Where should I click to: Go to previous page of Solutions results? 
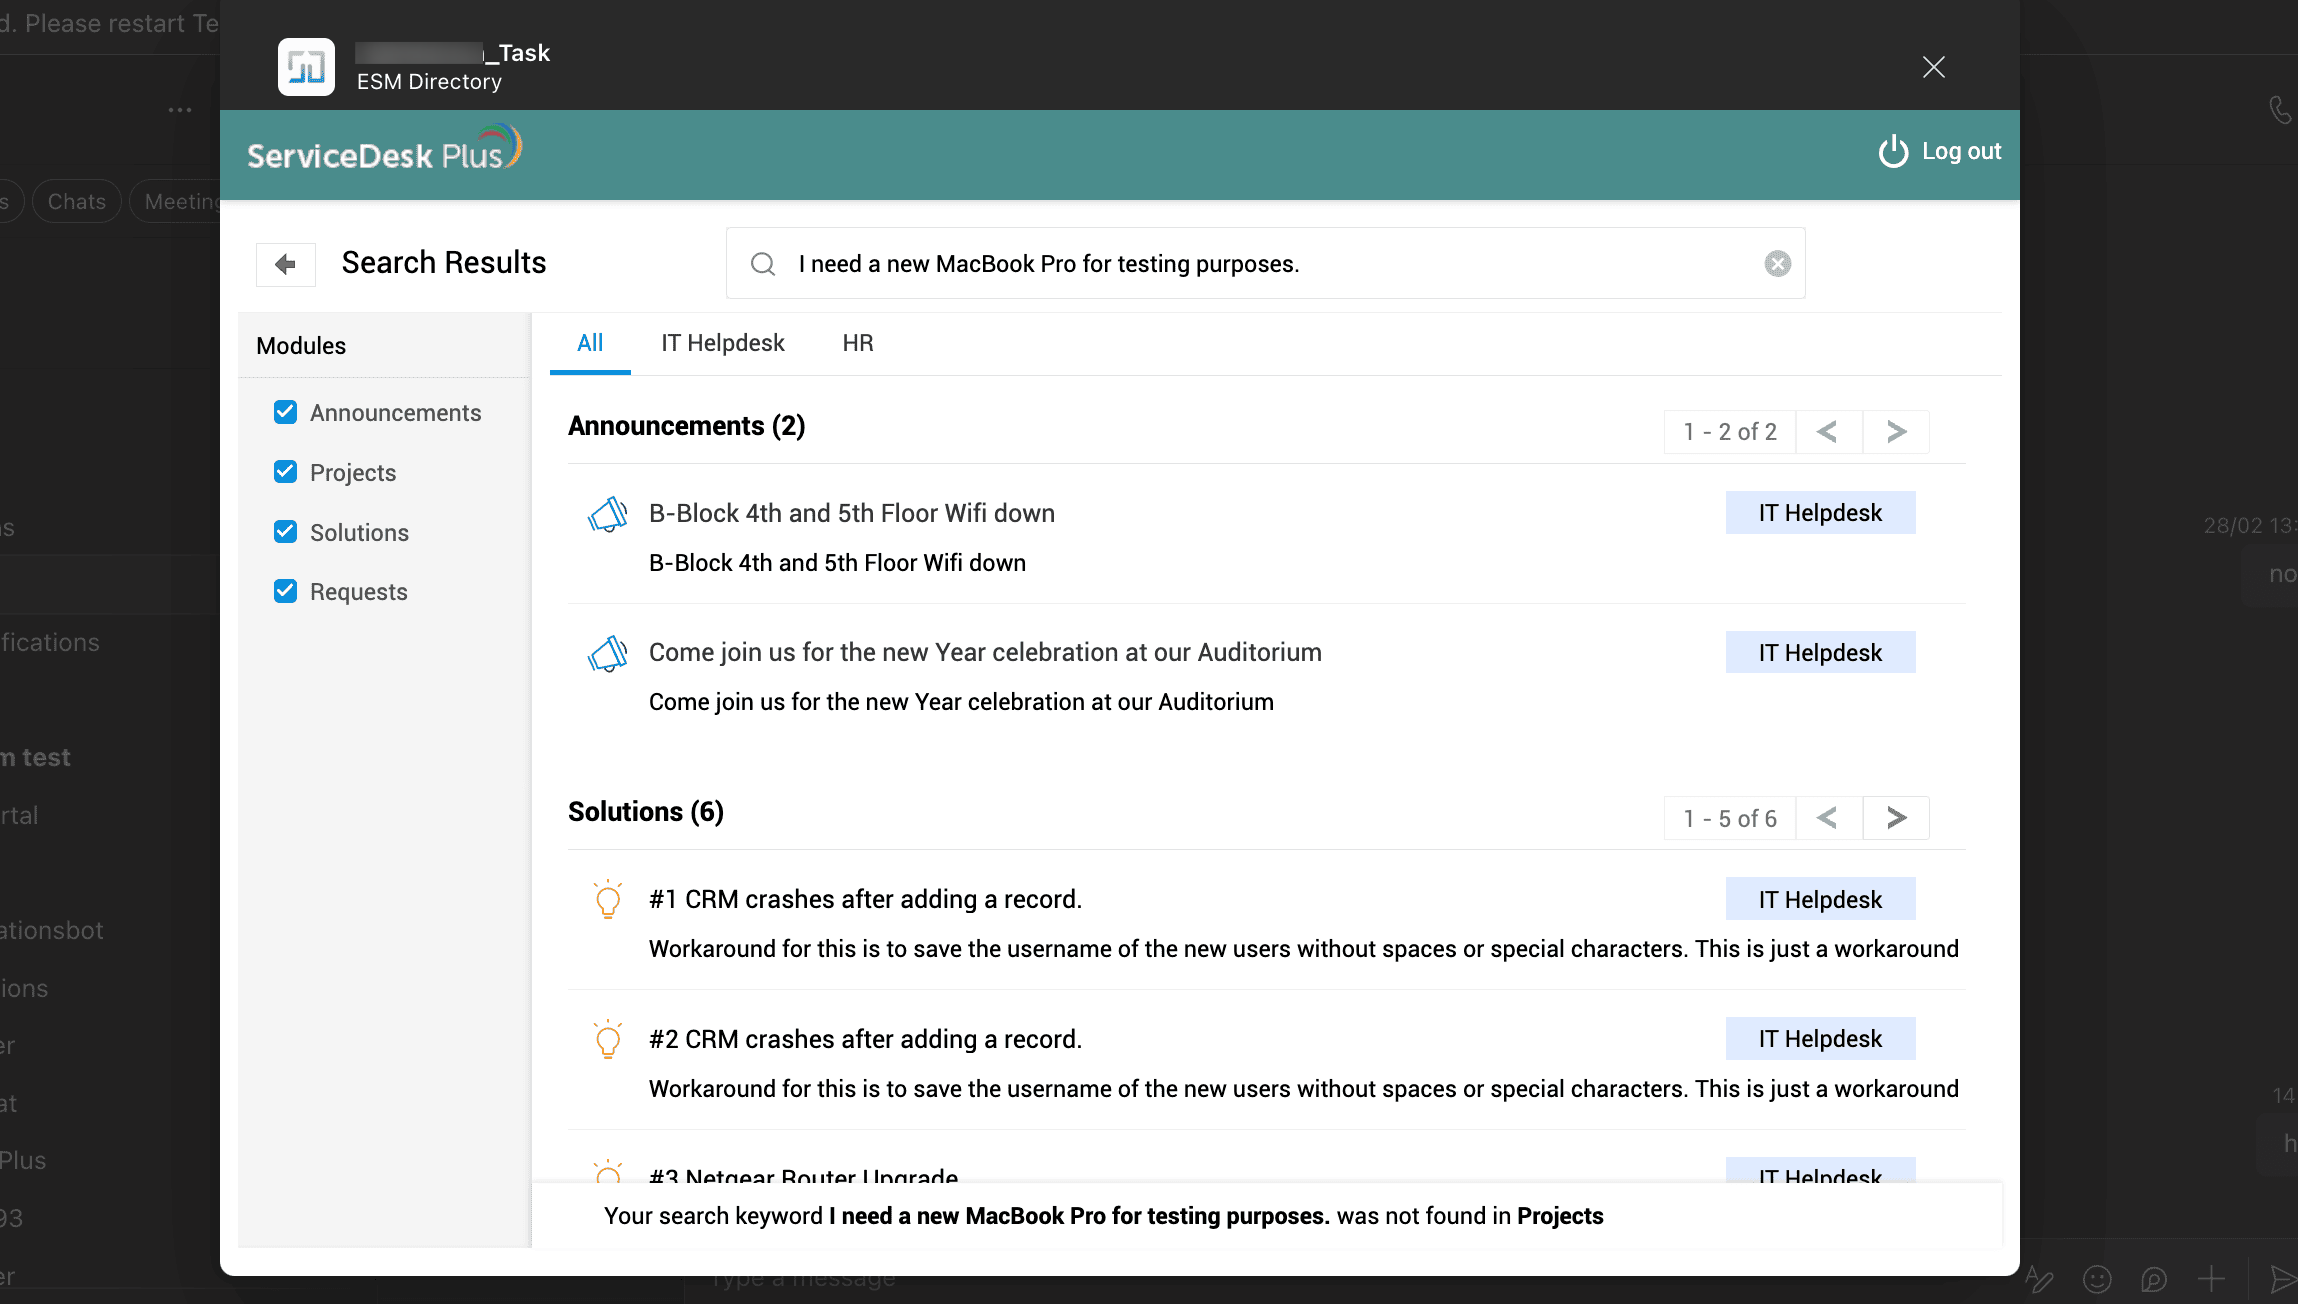tap(1828, 818)
